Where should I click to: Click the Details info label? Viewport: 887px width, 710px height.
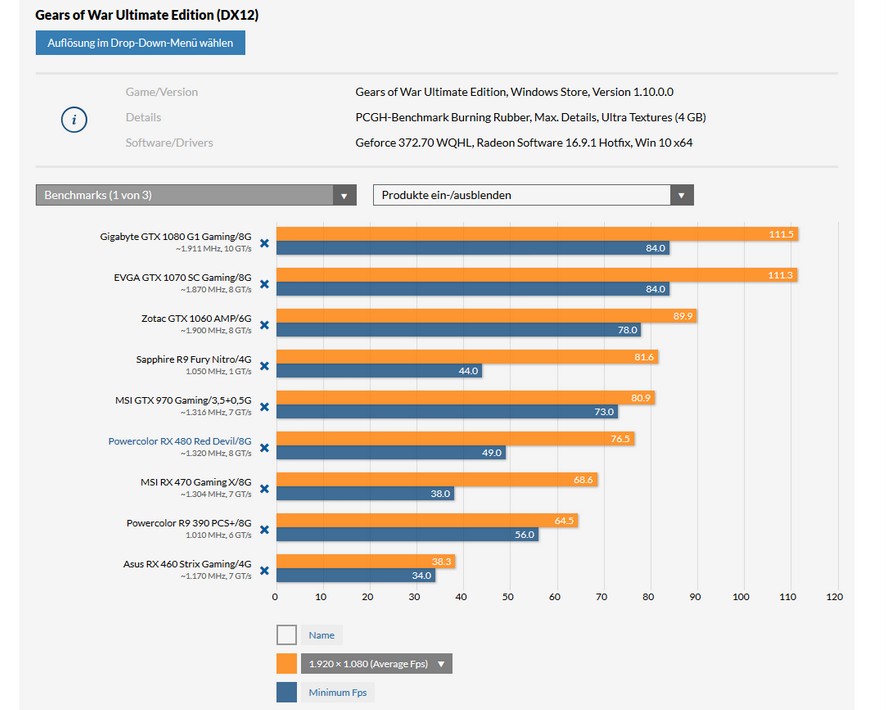pyautogui.click(x=143, y=117)
